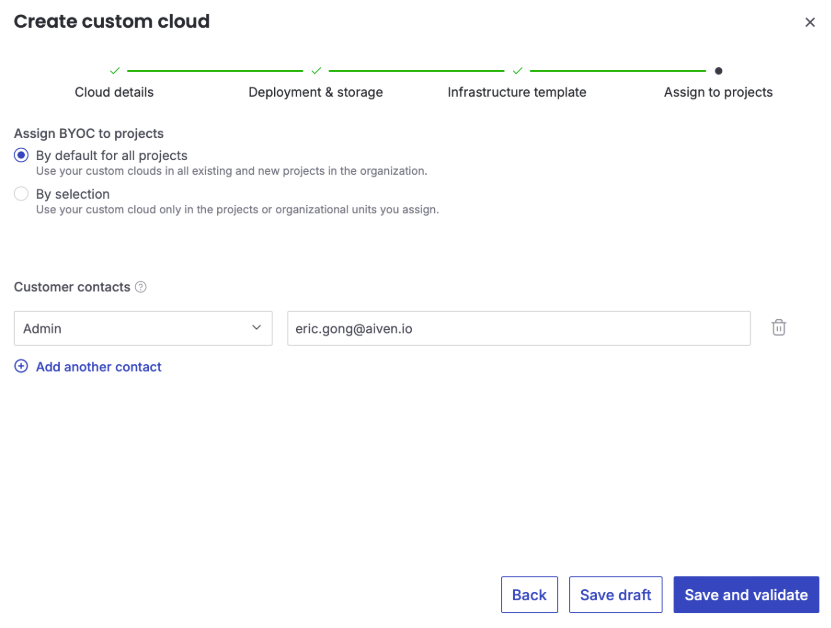Click the eric.gong@aiven.io email field

click(519, 327)
